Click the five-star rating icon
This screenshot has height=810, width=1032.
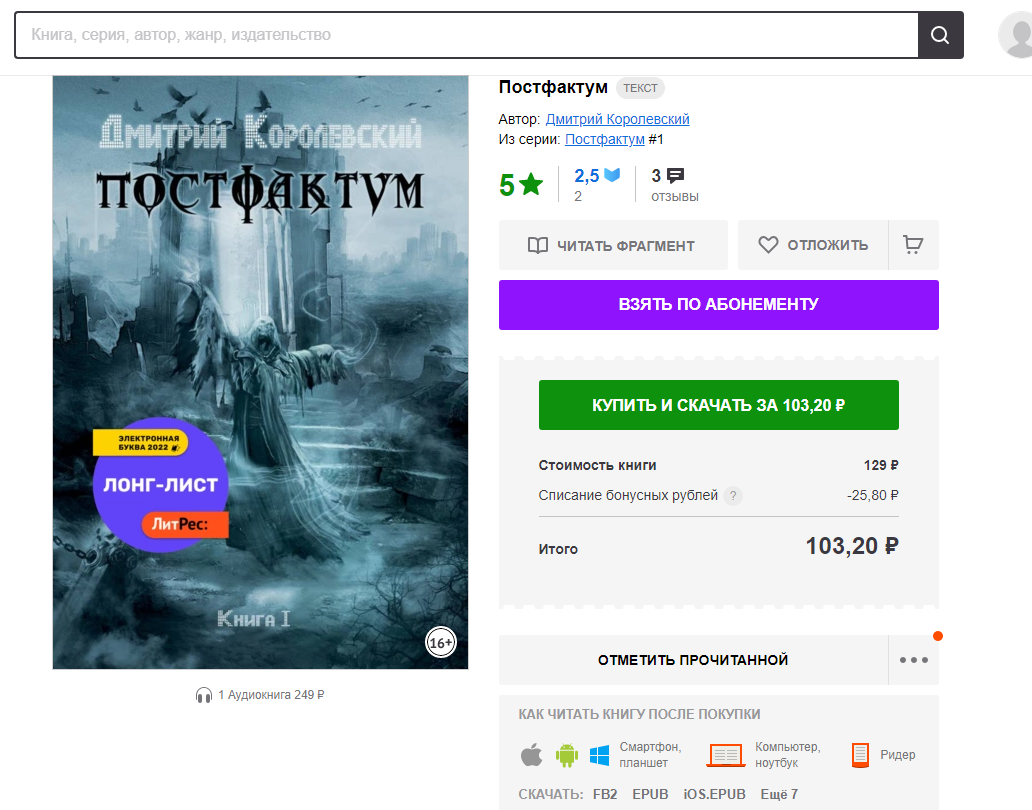(x=530, y=184)
